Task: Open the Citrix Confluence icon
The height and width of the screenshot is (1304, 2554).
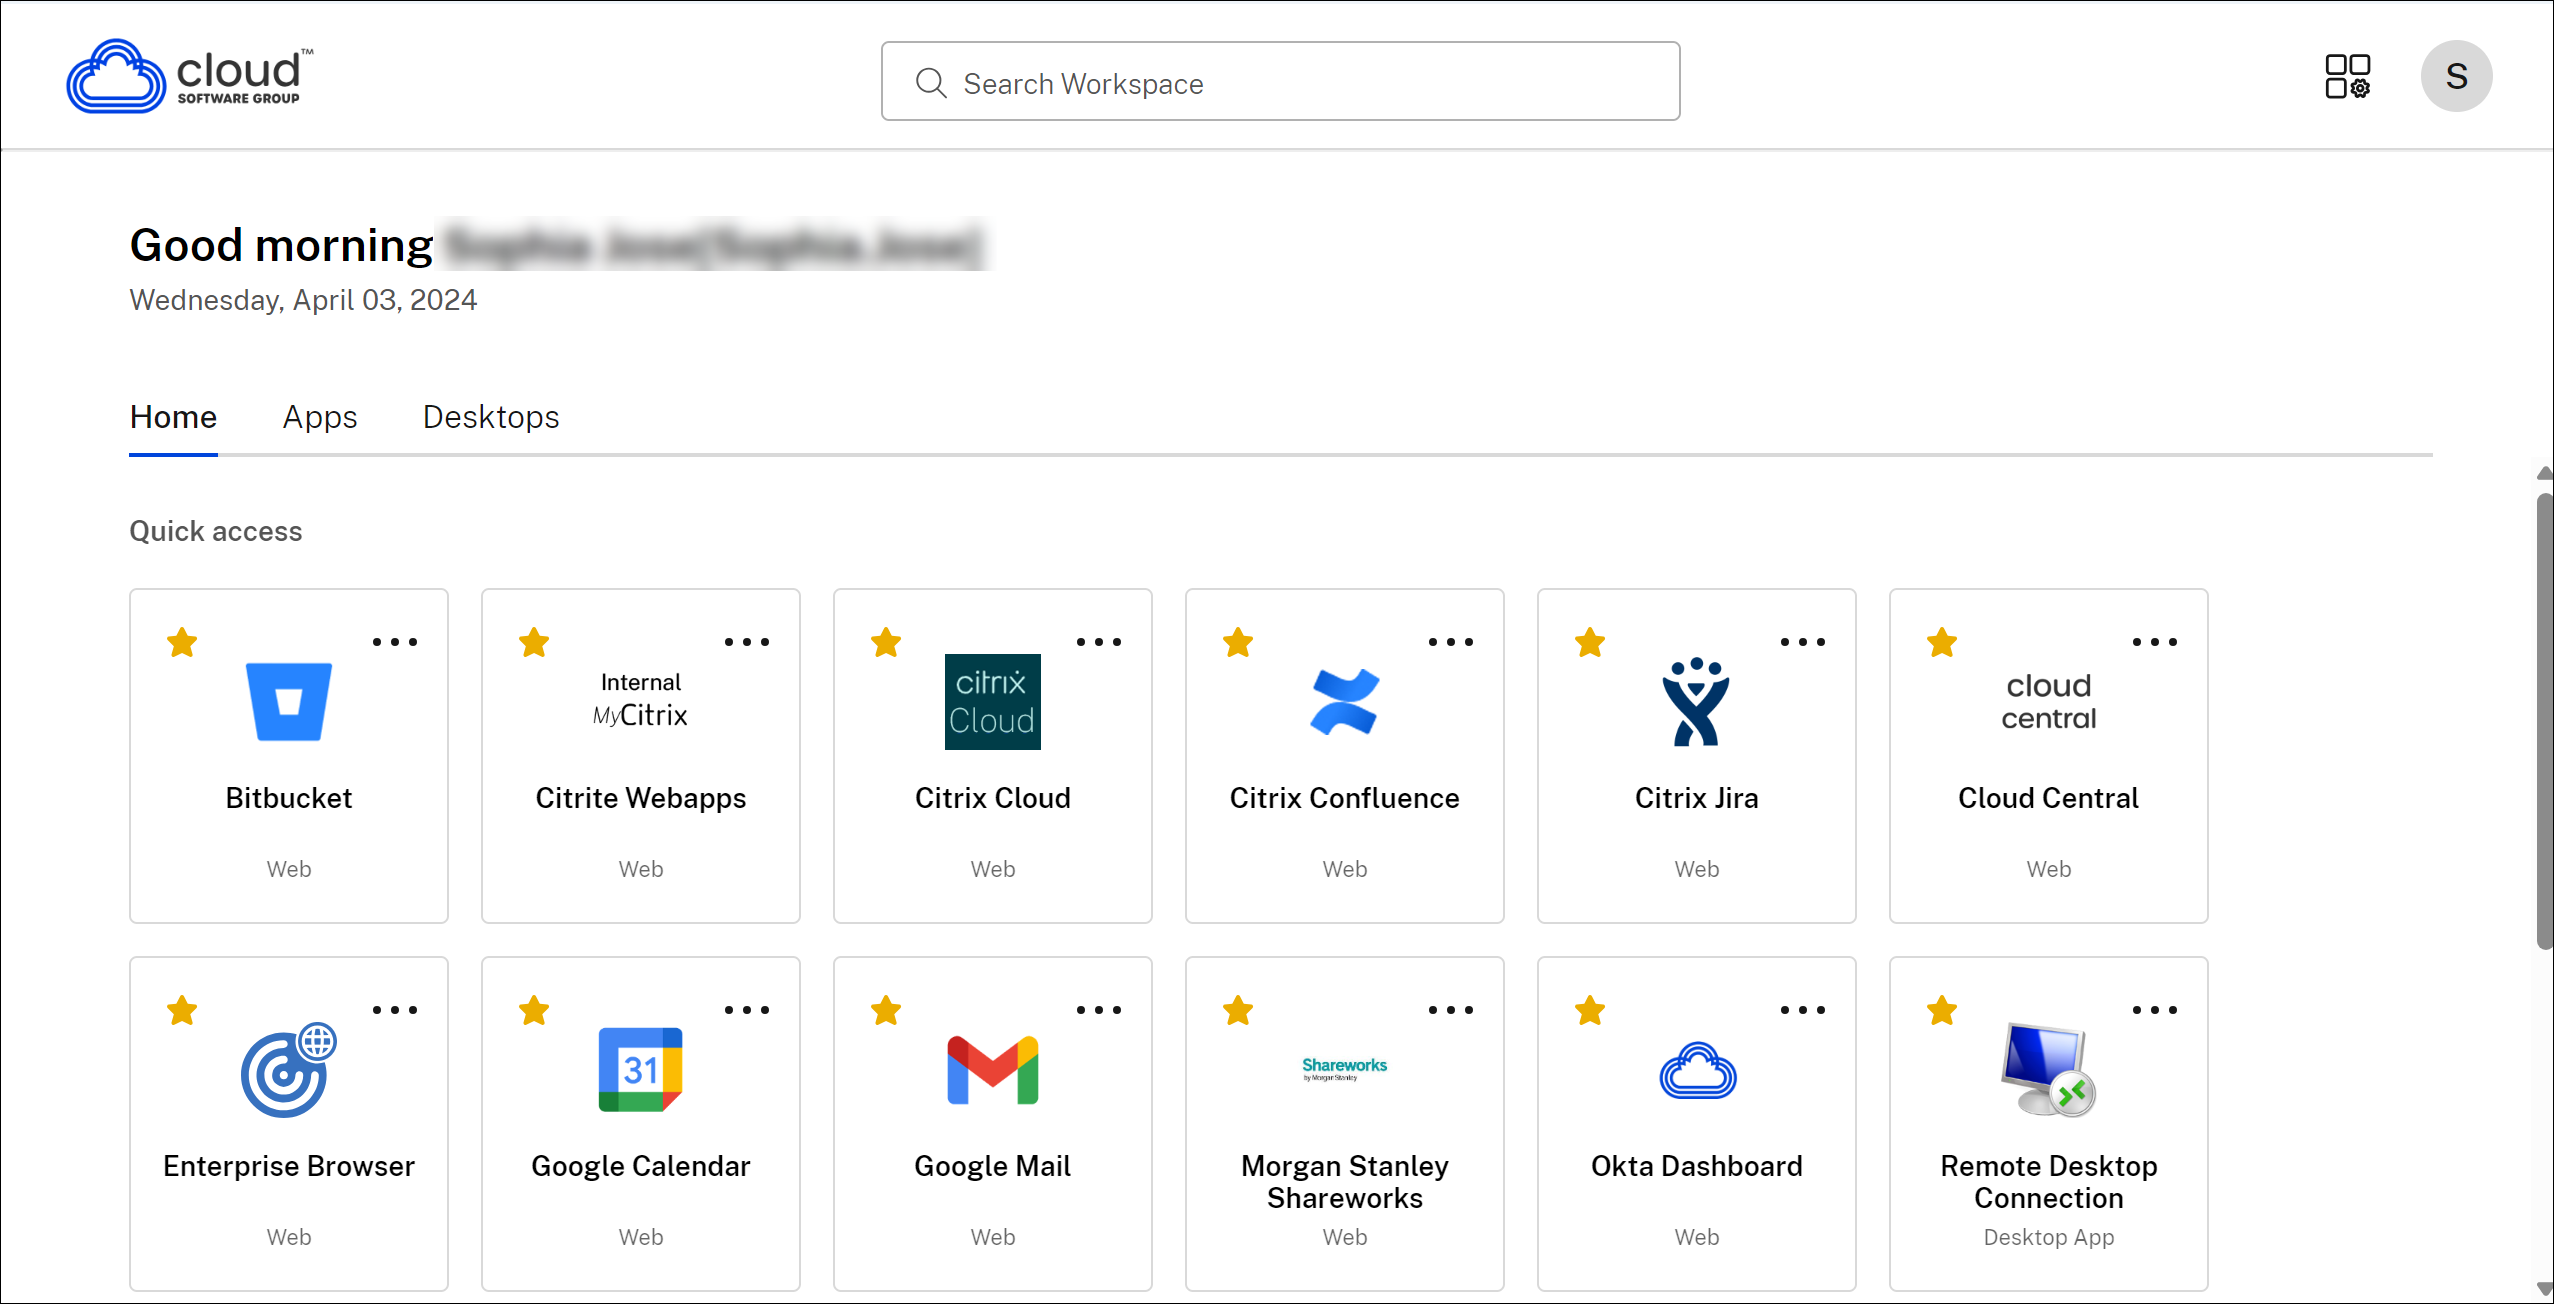Action: pyautogui.click(x=1344, y=701)
